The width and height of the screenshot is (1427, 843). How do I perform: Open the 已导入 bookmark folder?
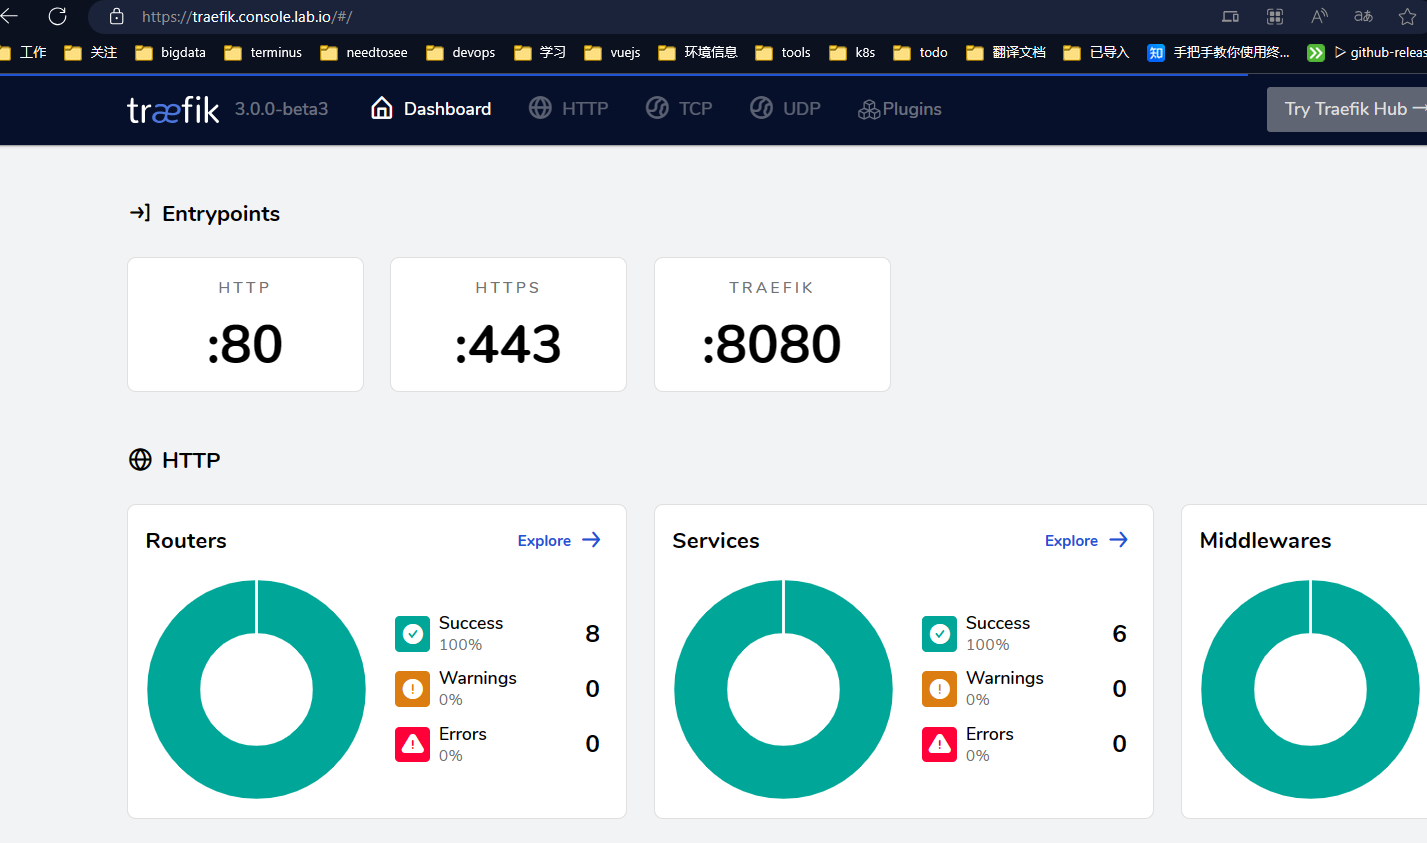click(x=1096, y=52)
